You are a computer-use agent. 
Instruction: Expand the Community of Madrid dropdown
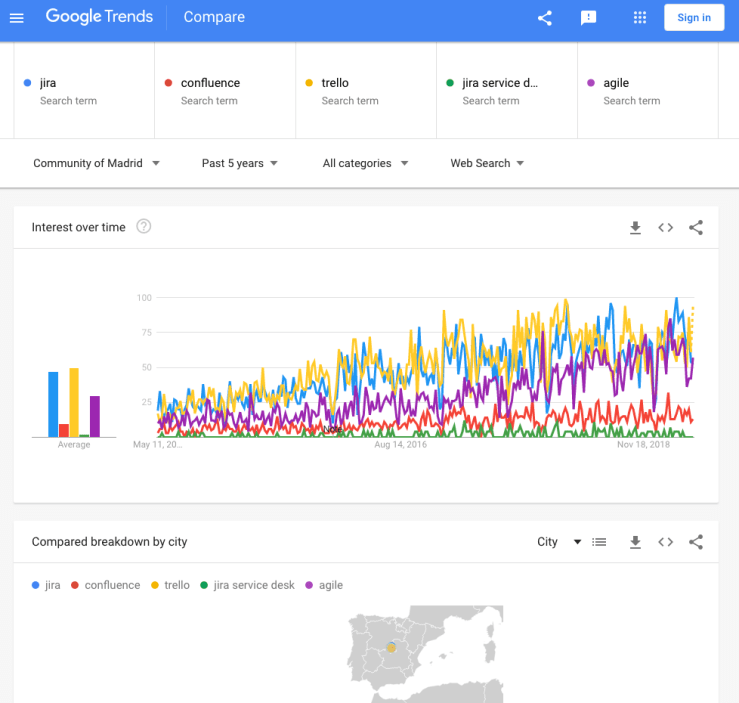96,163
